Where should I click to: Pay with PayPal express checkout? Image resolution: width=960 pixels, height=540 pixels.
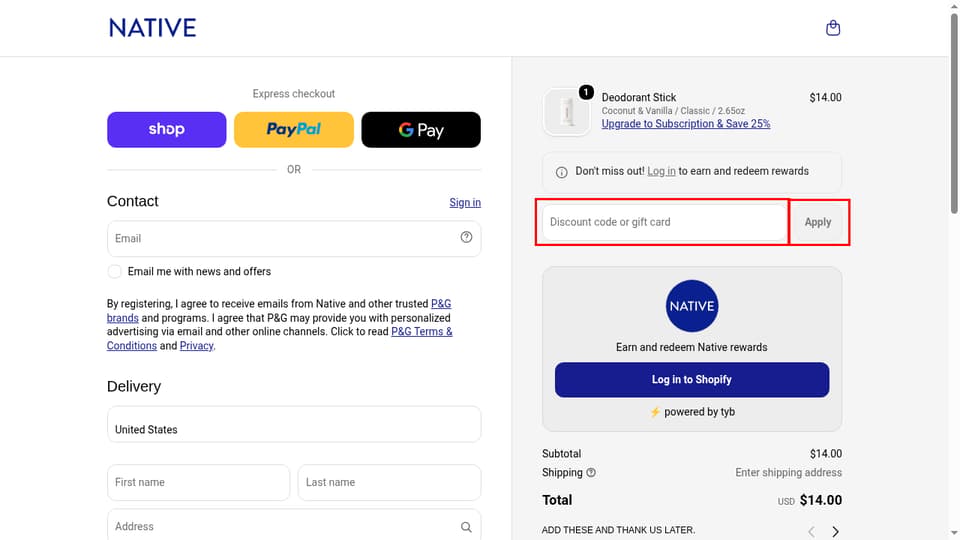(294, 129)
